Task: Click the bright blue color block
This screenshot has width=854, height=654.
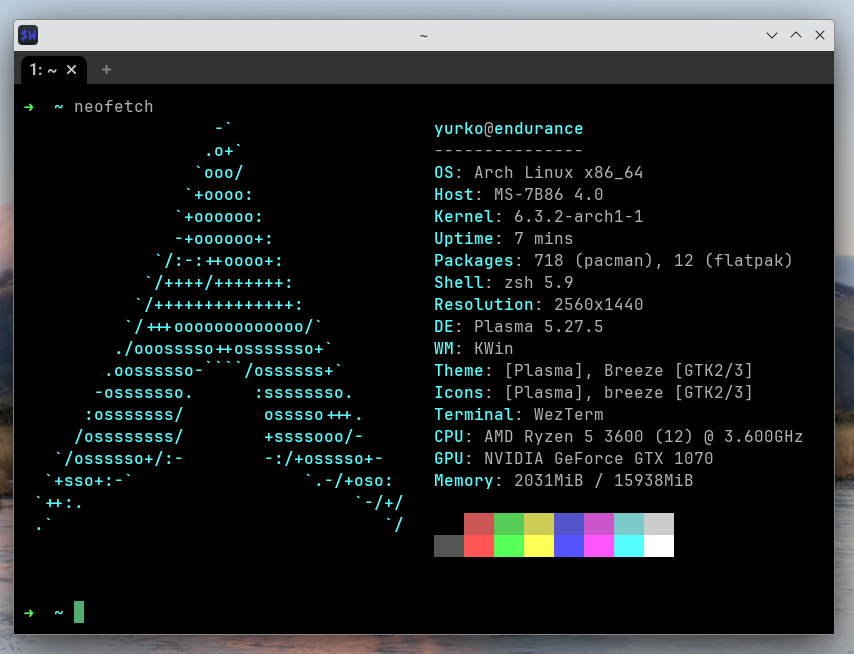Action: [x=569, y=546]
